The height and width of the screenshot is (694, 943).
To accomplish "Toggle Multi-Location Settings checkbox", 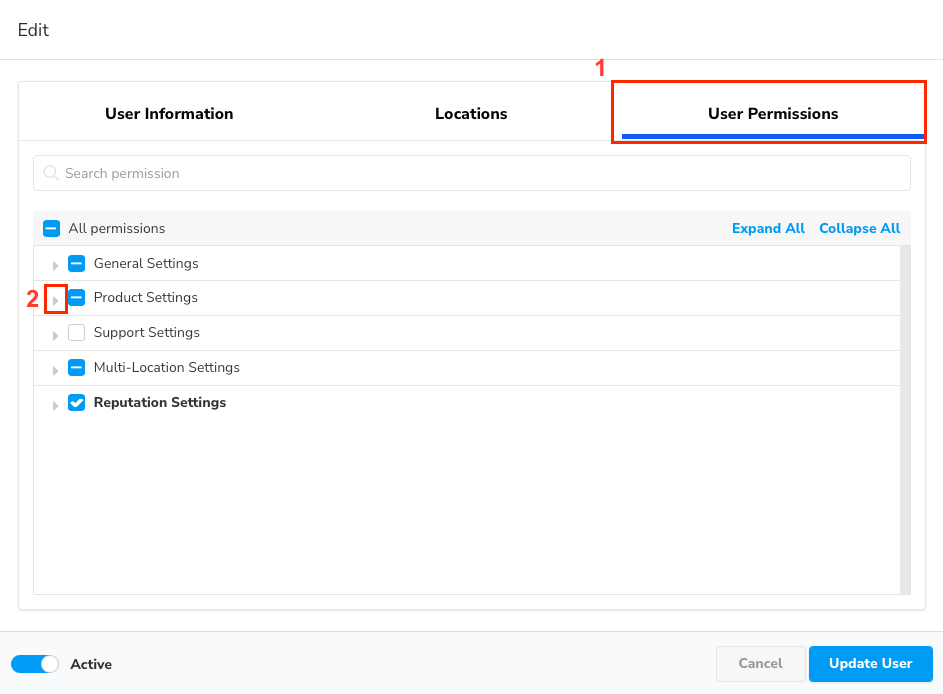I will click(x=76, y=368).
